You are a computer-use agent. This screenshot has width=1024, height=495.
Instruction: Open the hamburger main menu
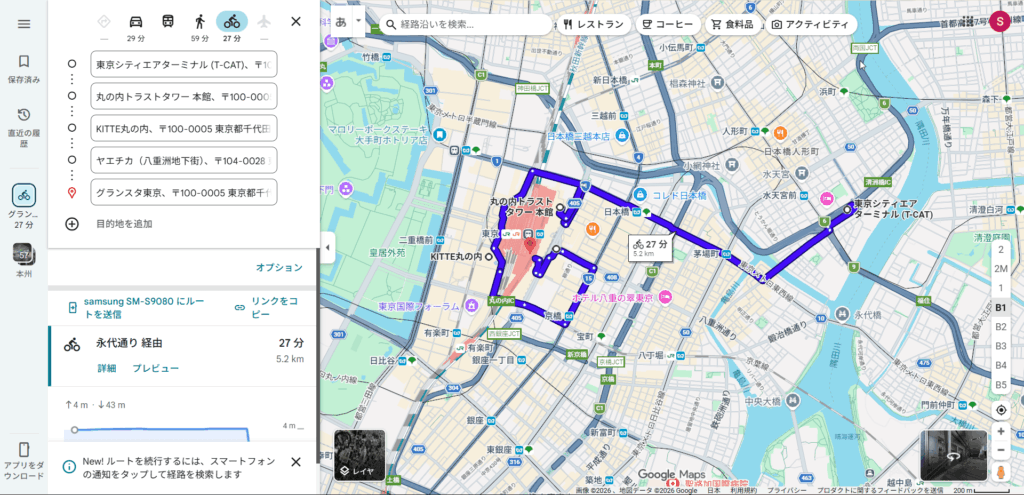pyautogui.click(x=24, y=24)
